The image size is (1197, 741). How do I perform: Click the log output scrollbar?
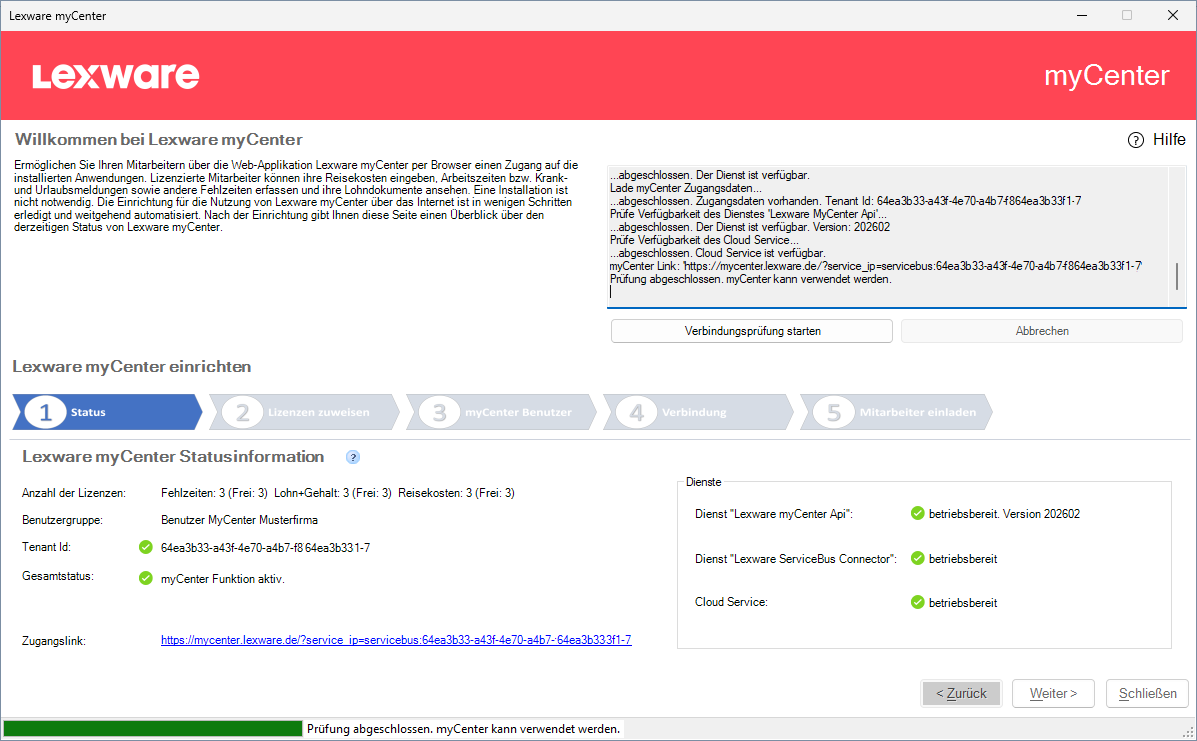coord(1176,275)
